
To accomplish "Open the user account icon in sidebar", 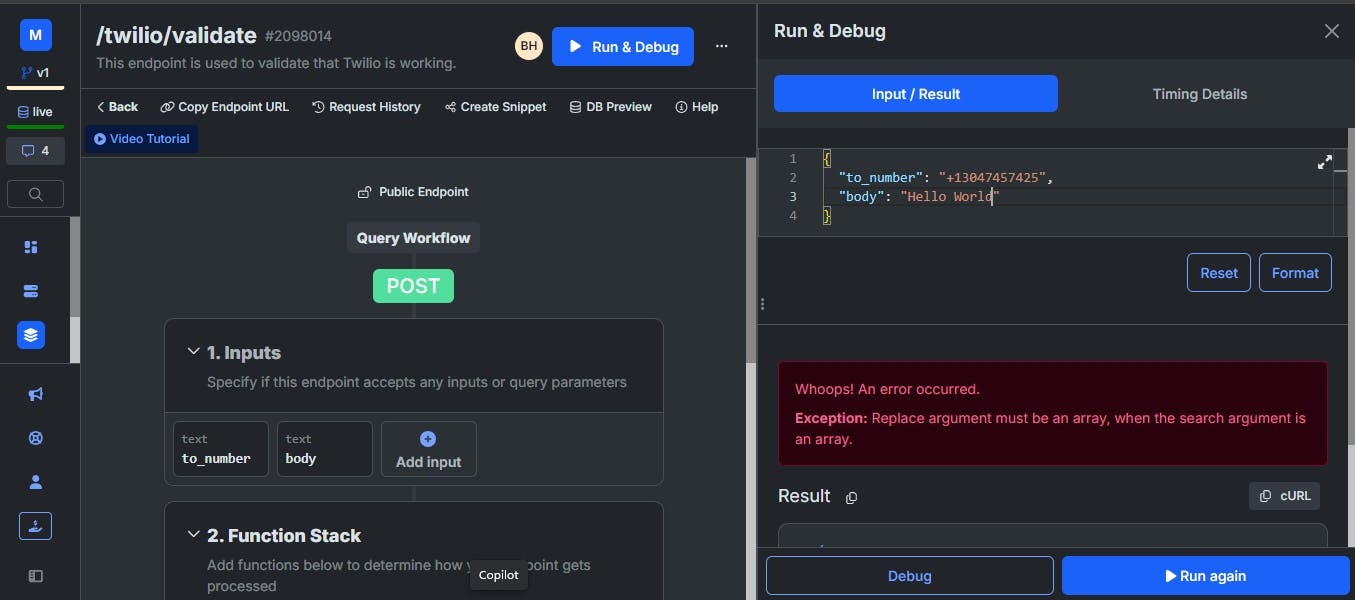I will pos(36,482).
